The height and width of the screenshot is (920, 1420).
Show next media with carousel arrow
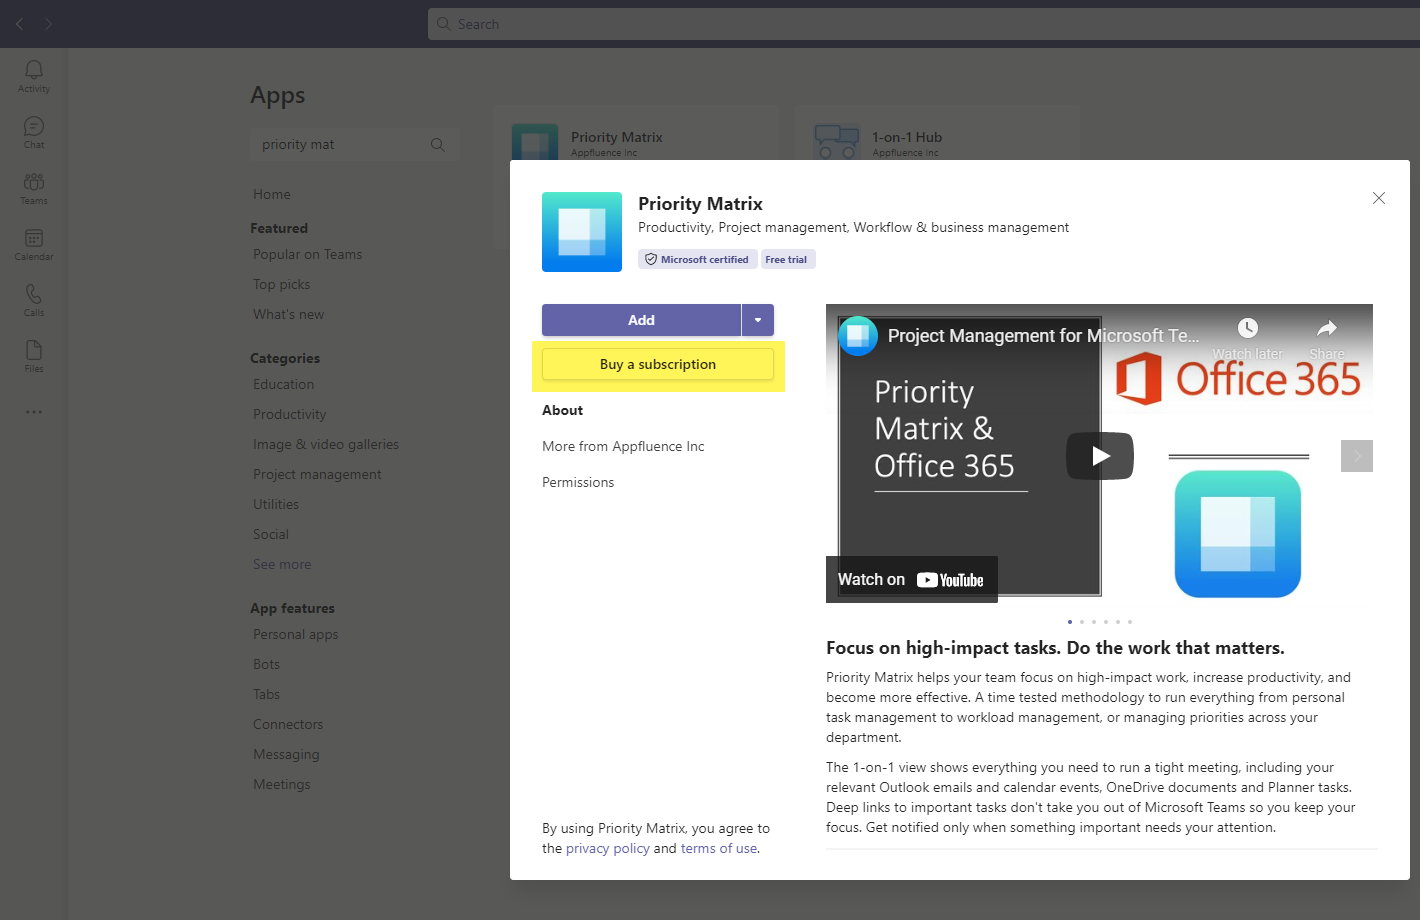[x=1356, y=456]
